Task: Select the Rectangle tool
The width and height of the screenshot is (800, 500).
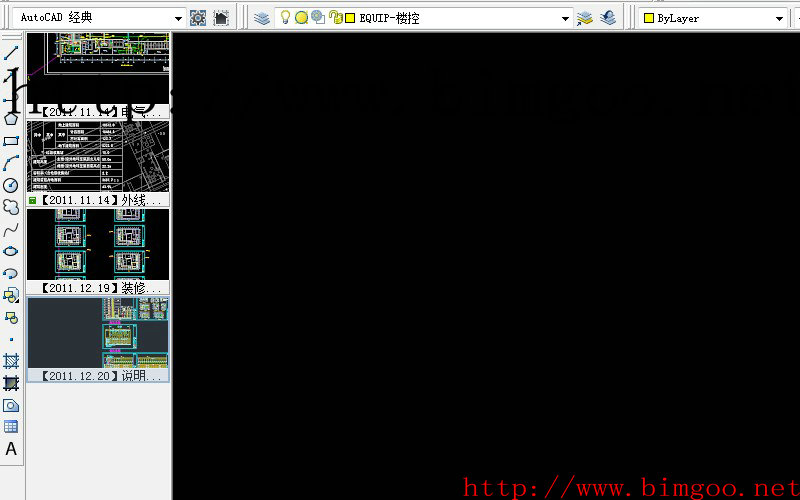Action: [x=11, y=141]
